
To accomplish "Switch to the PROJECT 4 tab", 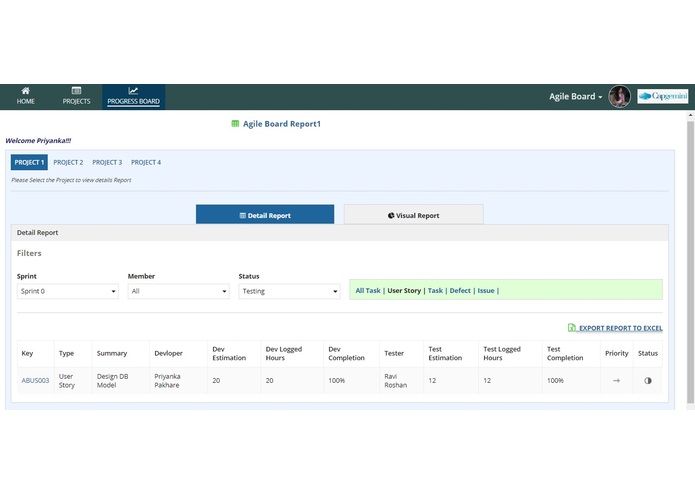I will click(146, 163).
